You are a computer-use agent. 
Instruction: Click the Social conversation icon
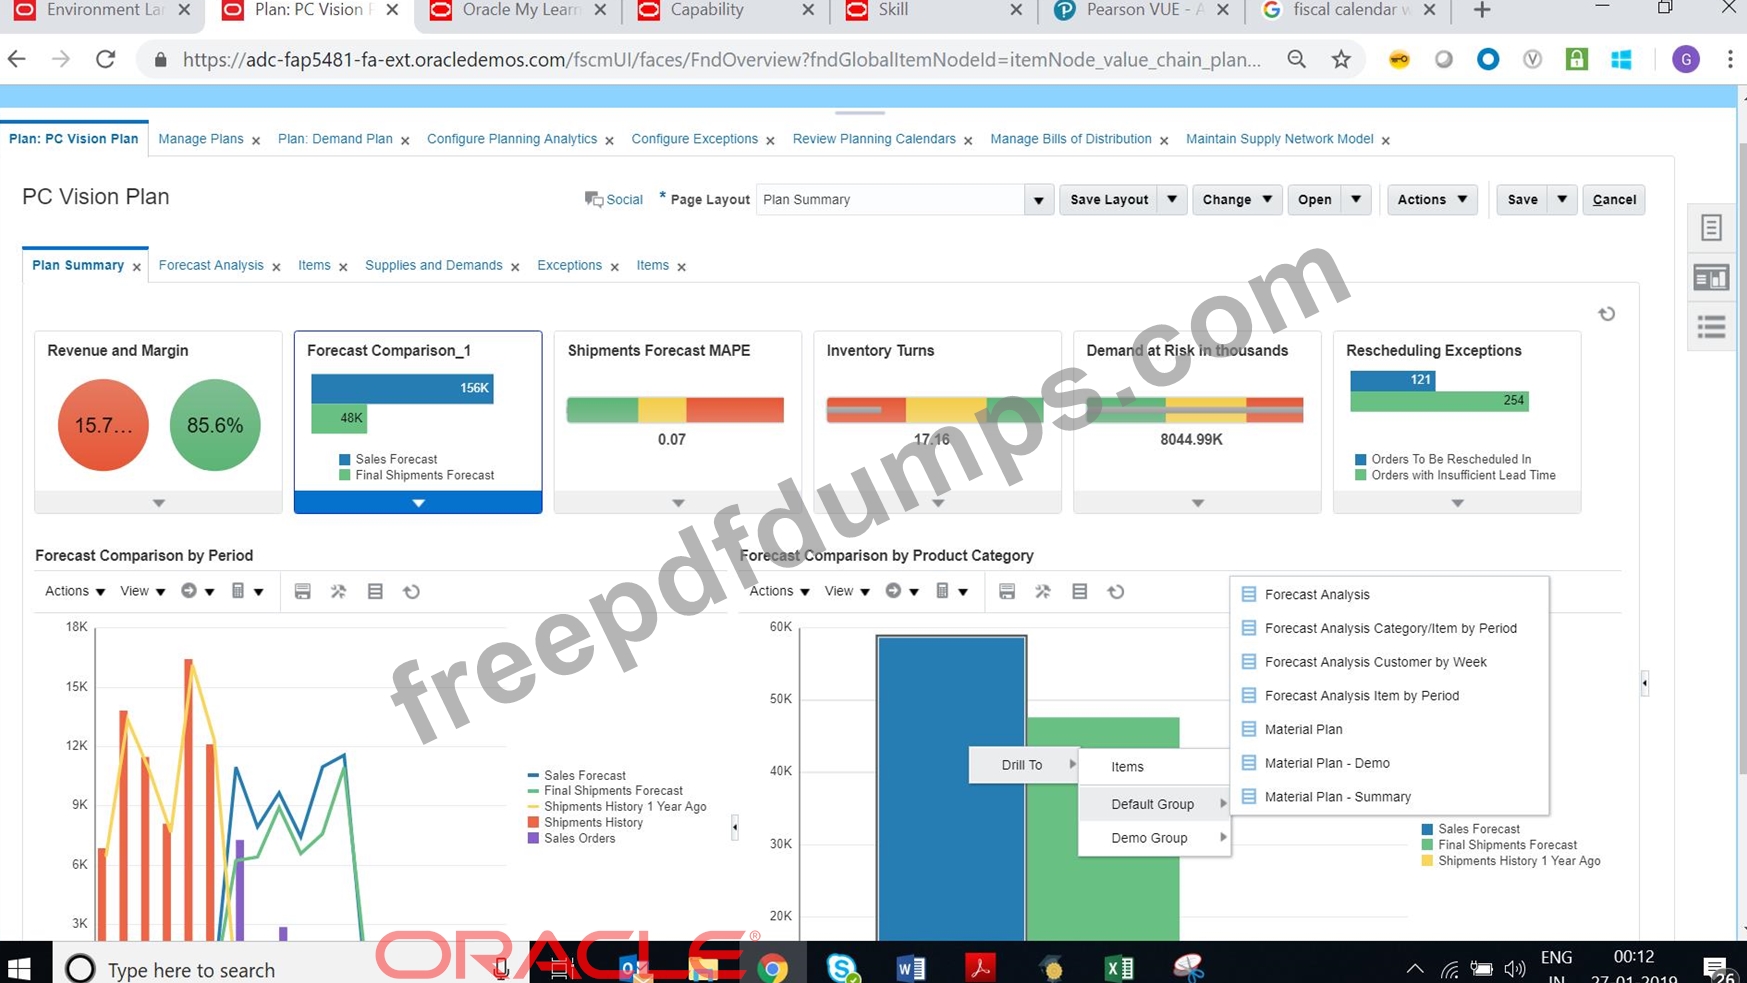pyautogui.click(x=593, y=199)
